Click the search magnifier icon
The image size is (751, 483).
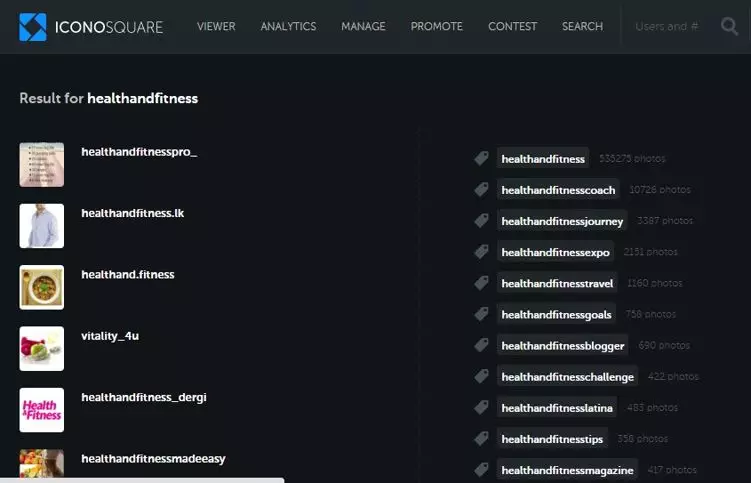coord(729,27)
